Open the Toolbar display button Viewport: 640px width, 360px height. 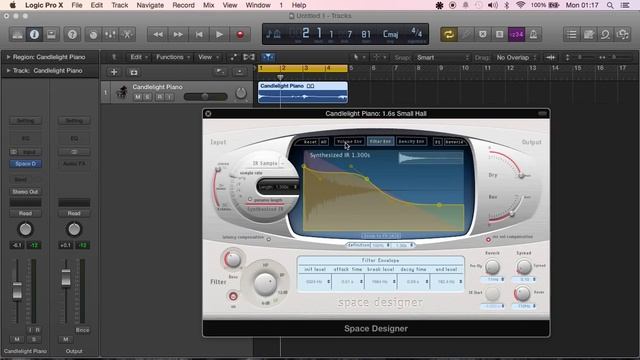pyautogui.click(x=51, y=35)
